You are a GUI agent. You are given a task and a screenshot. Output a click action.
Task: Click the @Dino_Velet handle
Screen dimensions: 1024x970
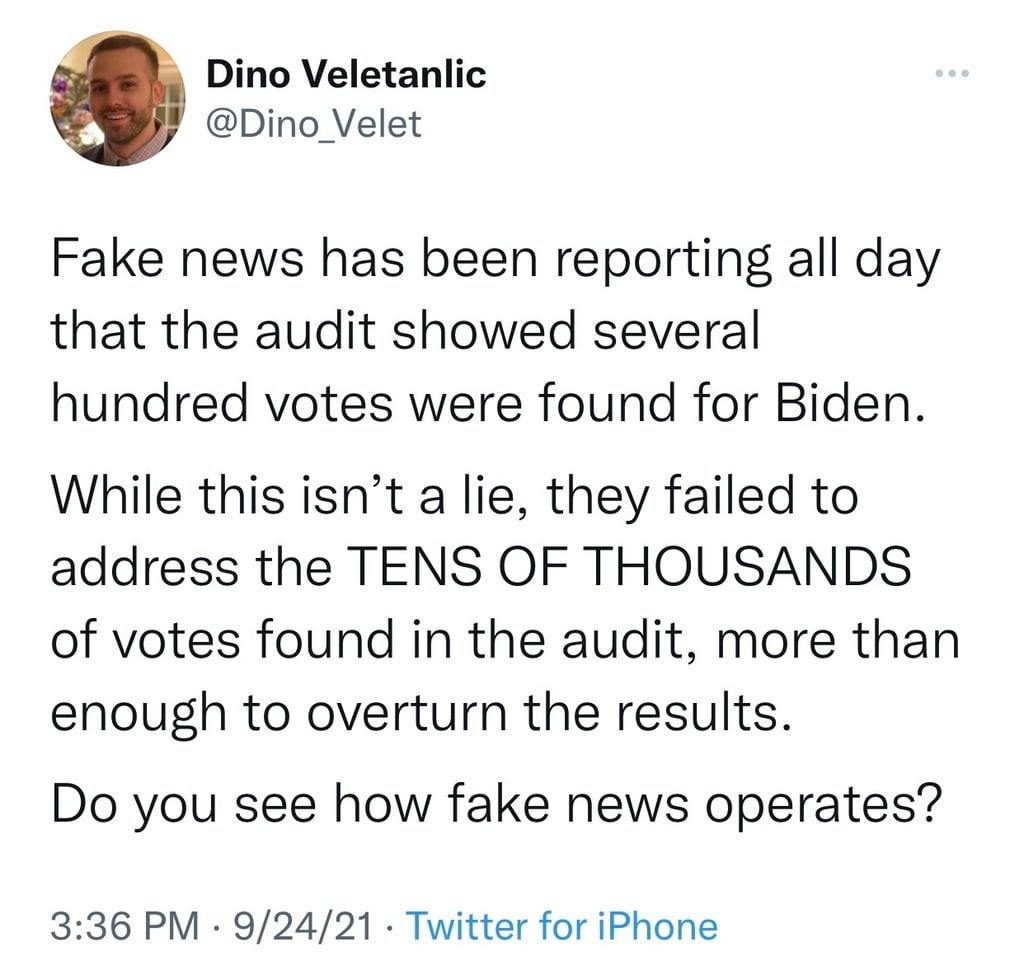(x=314, y=123)
